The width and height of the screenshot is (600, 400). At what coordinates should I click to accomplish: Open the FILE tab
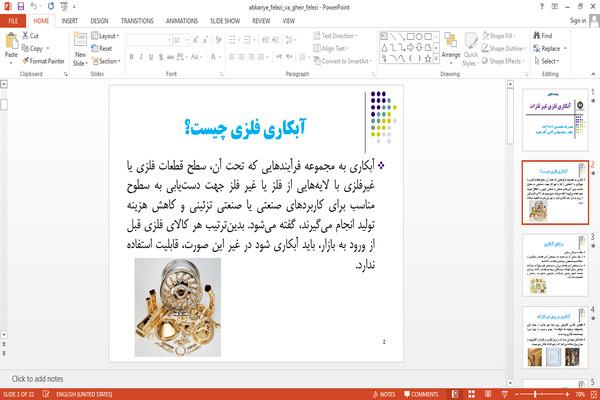[x=13, y=21]
